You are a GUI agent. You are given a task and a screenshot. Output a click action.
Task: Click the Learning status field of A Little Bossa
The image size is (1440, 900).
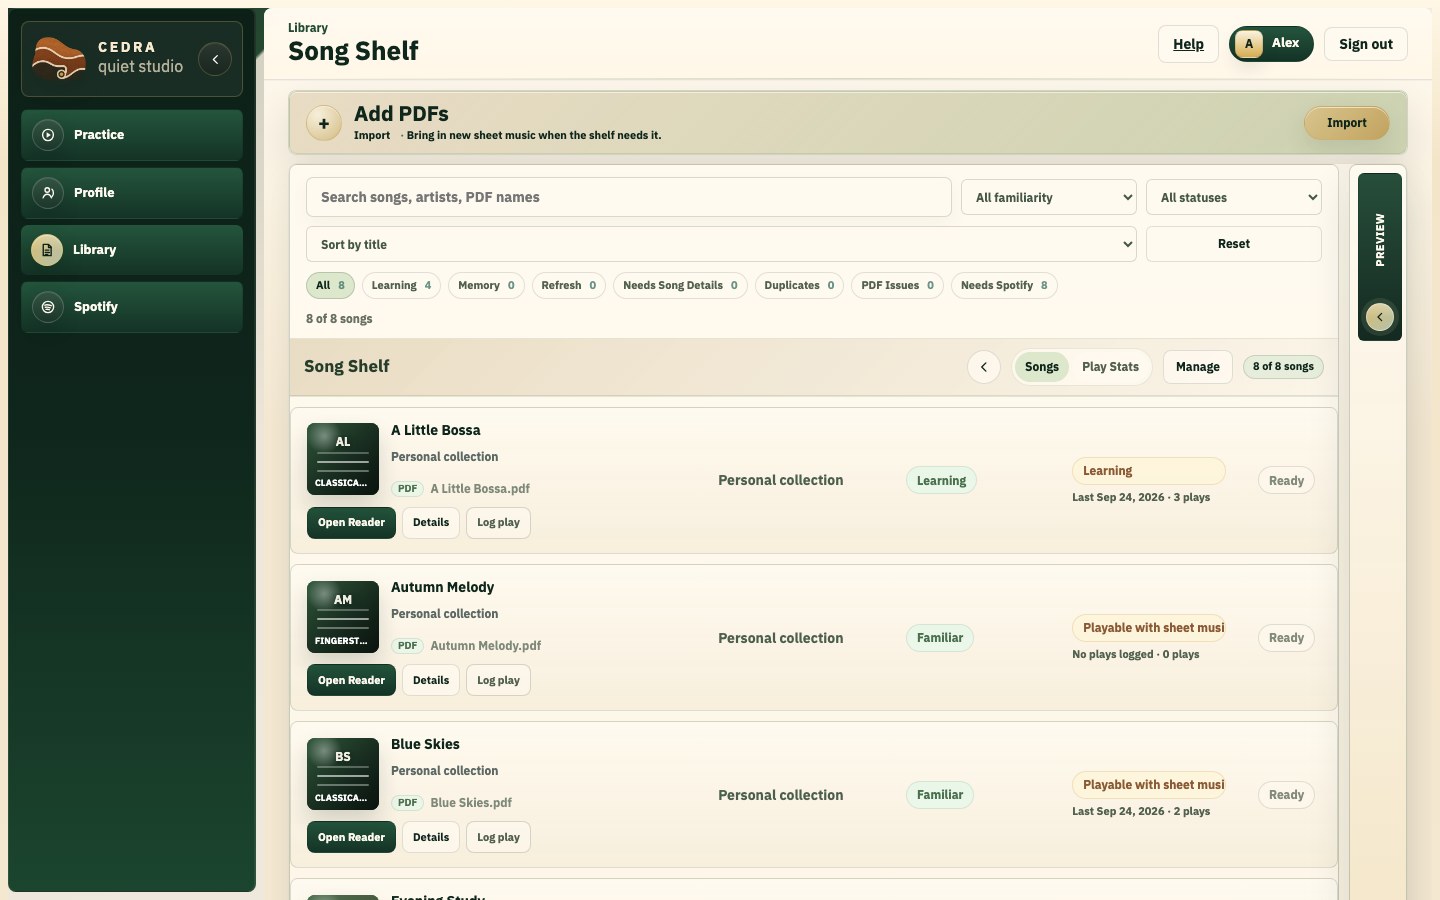(x=1149, y=471)
